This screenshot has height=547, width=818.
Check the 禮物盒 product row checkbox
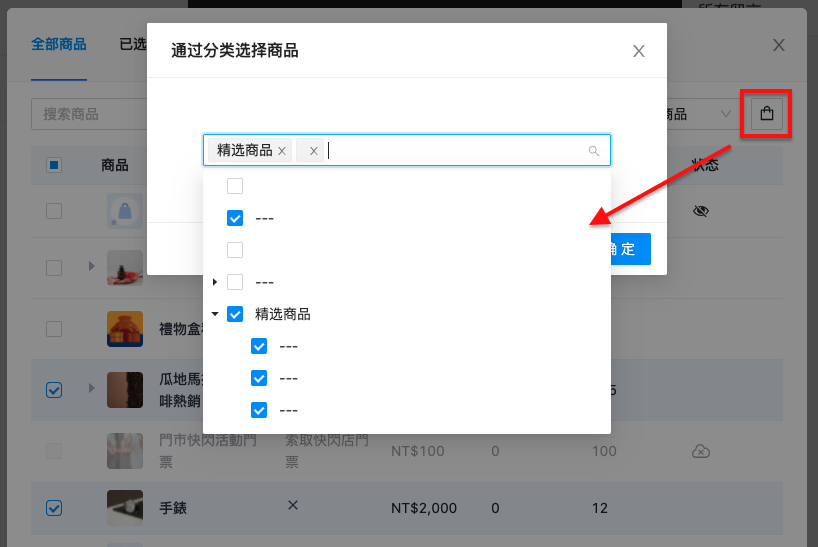tap(54, 329)
